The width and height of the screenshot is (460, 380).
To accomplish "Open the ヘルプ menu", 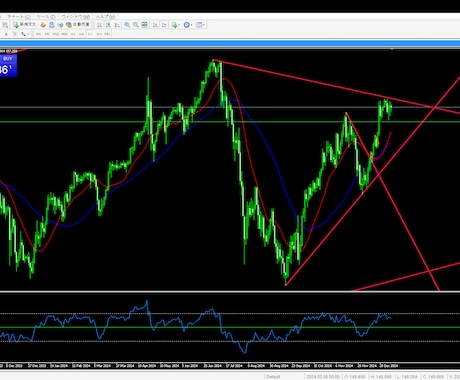I will (x=105, y=17).
